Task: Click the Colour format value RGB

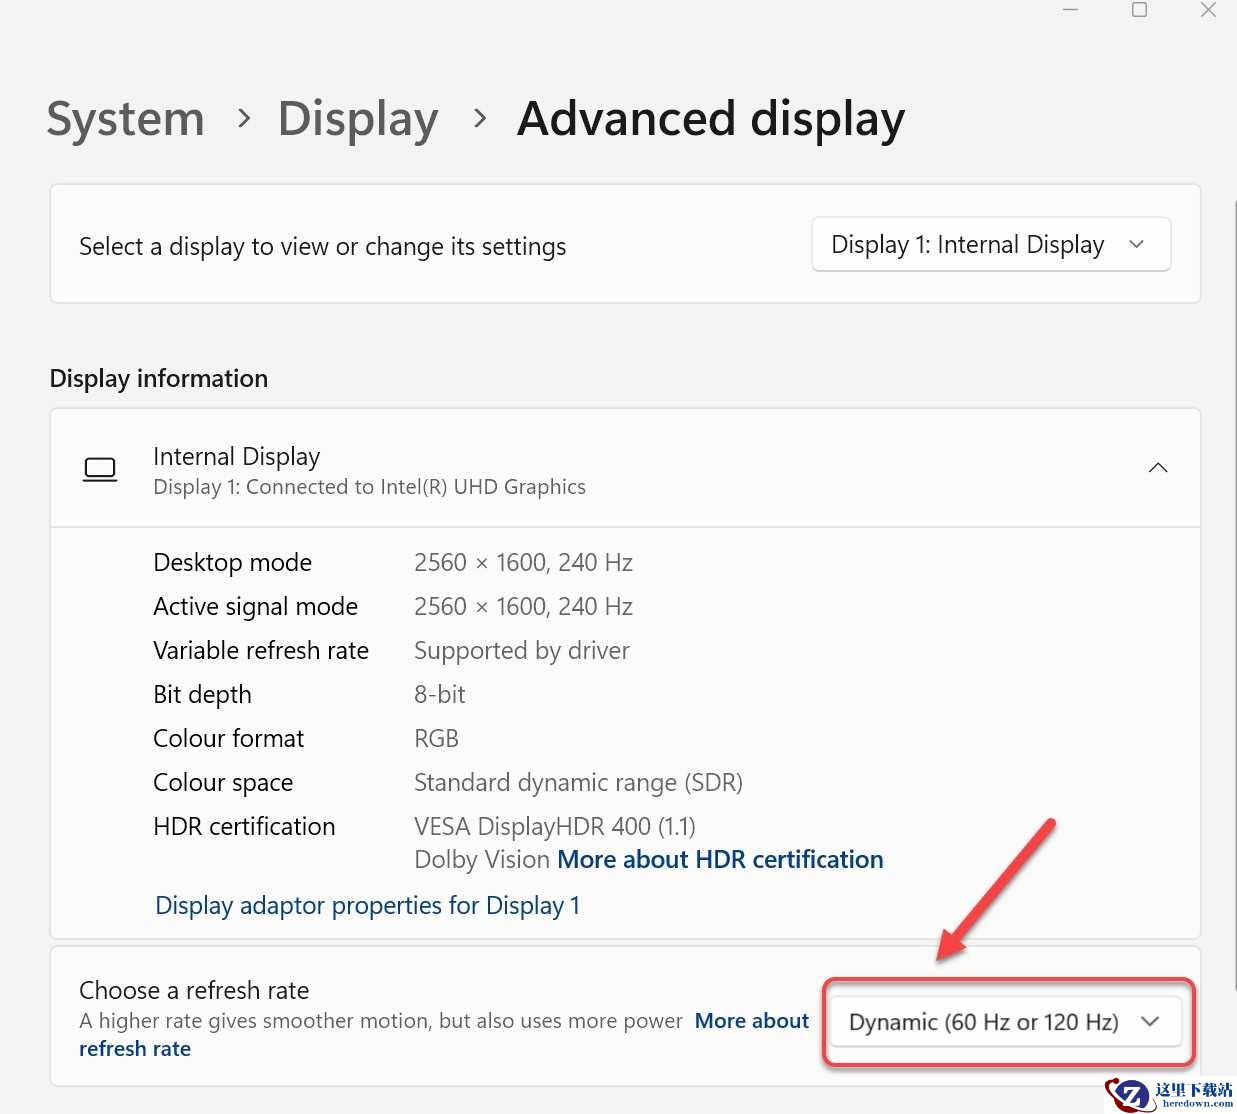Action: click(x=436, y=738)
